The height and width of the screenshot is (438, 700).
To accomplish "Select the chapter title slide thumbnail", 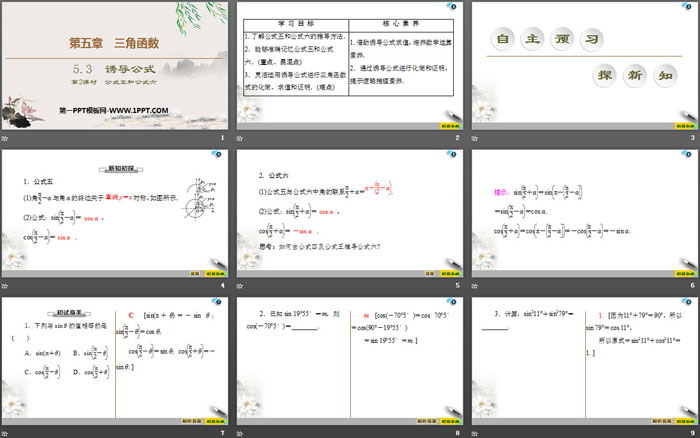I will [115, 66].
